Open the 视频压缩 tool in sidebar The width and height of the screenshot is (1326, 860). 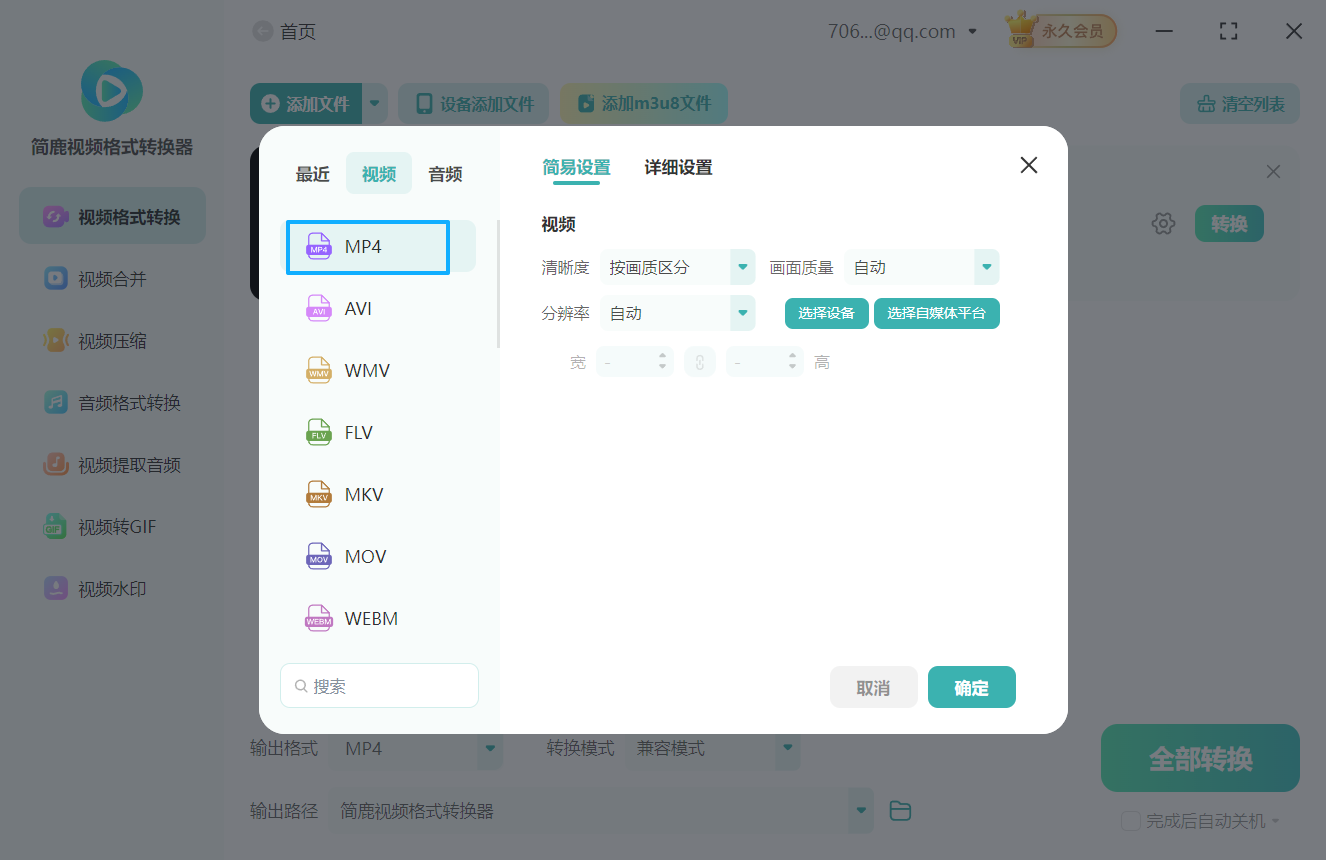tap(110, 340)
